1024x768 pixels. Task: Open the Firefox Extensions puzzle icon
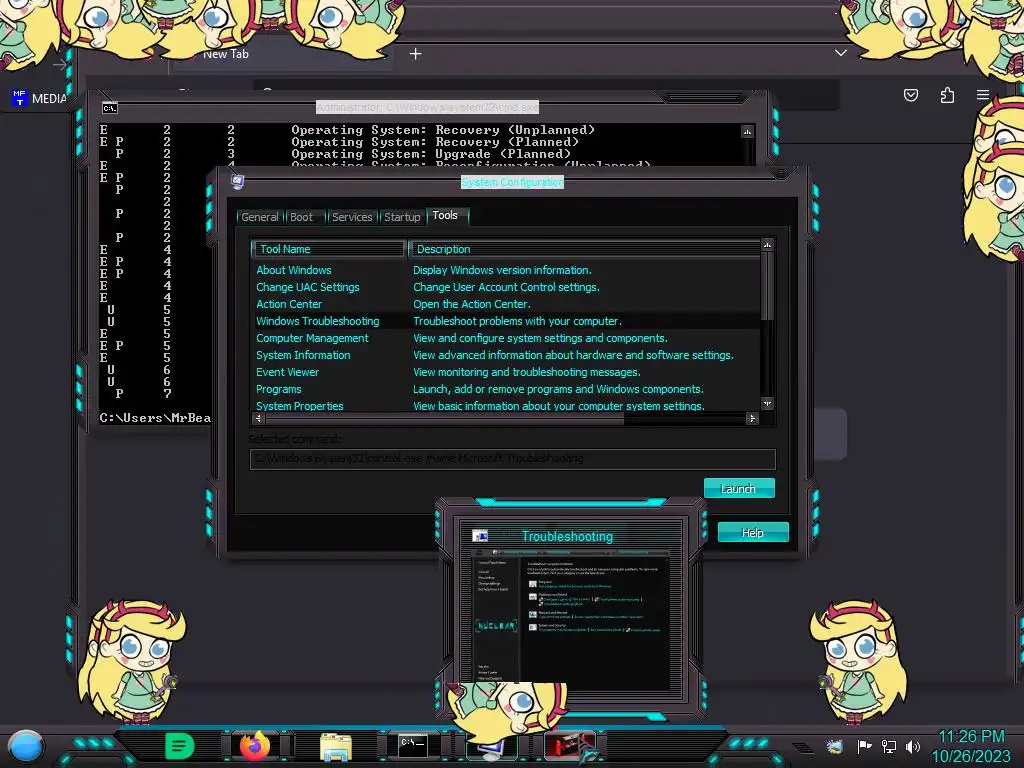click(x=947, y=95)
